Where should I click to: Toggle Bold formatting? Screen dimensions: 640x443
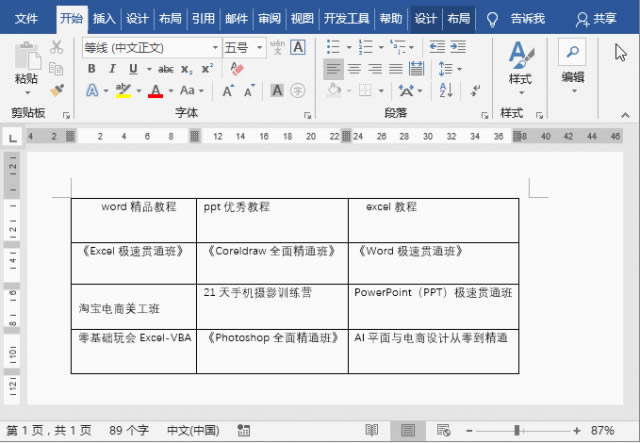pos(91,69)
